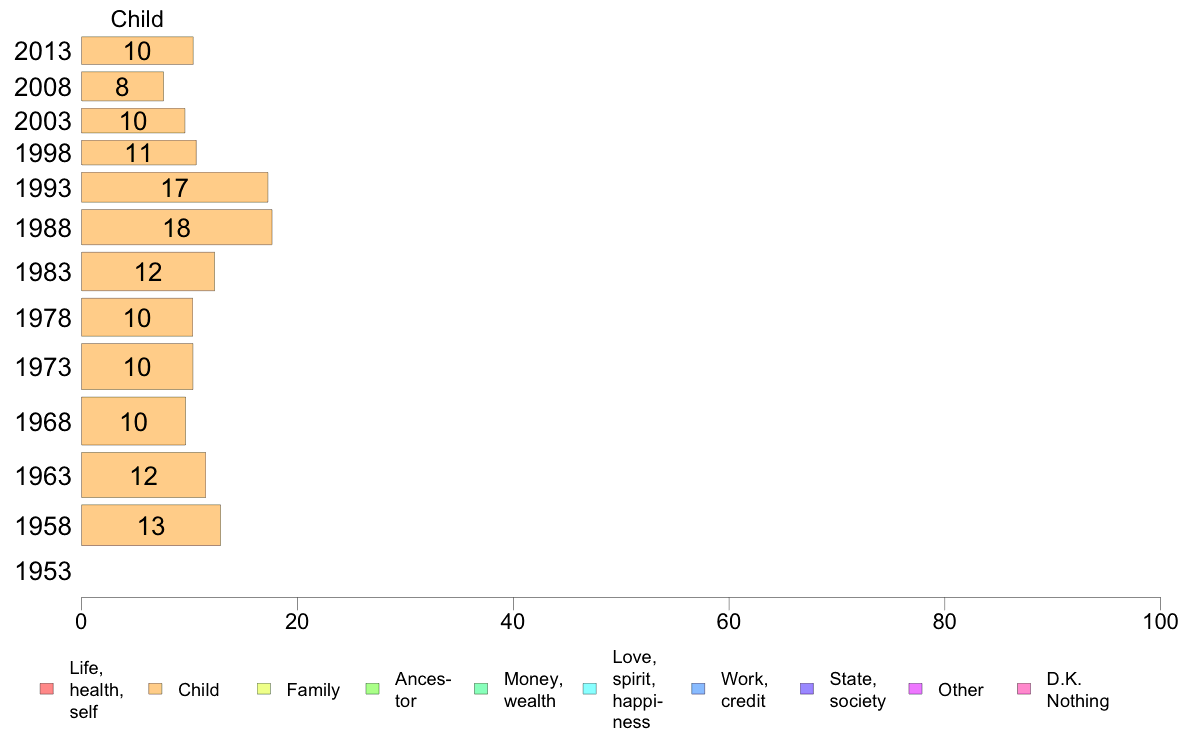Viewport: 1188px width, 736px height.
Task: Select the 1993 bar showing 17
Action: [x=174, y=187]
